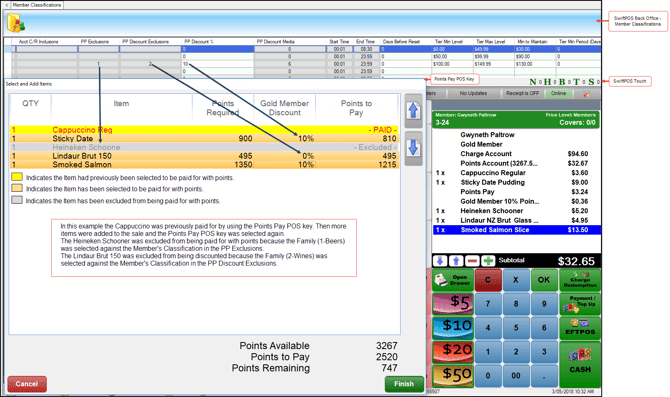Image resolution: width=670 pixels, height=397 pixels.
Task: Click the OK keypad button
Action: click(544, 280)
